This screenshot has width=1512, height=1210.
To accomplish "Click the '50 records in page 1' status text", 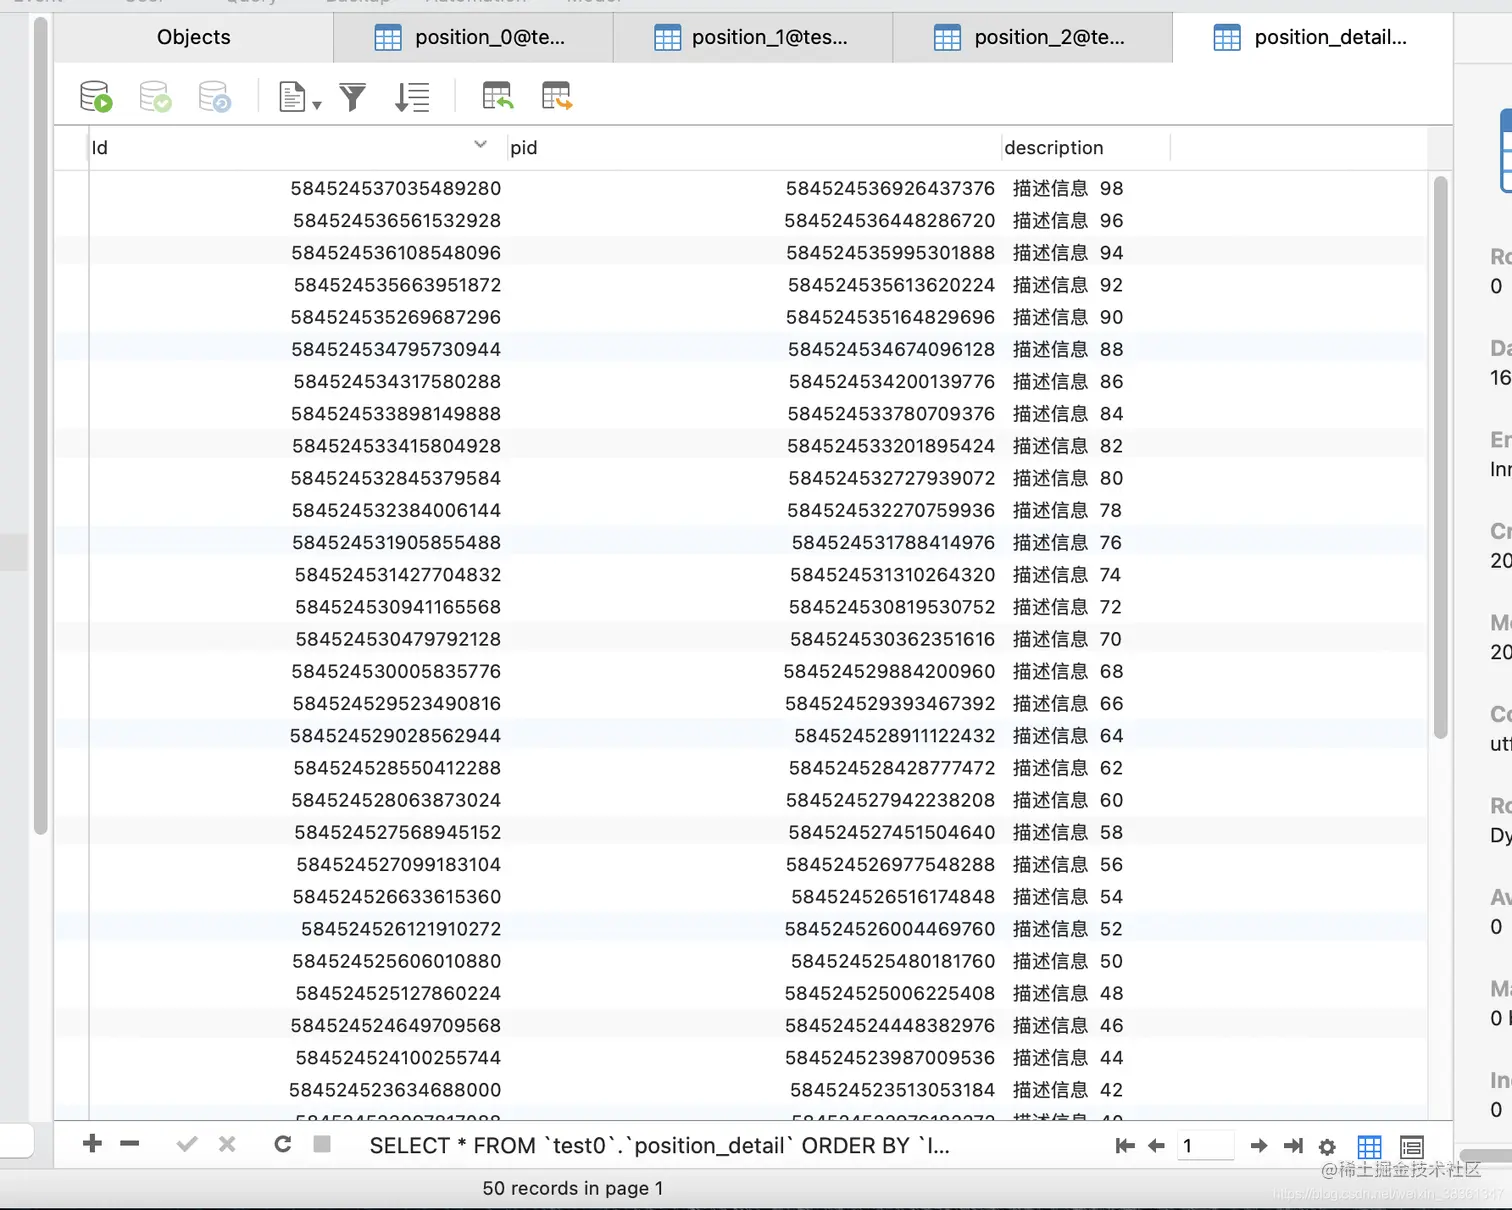I will click(573, 1188).
